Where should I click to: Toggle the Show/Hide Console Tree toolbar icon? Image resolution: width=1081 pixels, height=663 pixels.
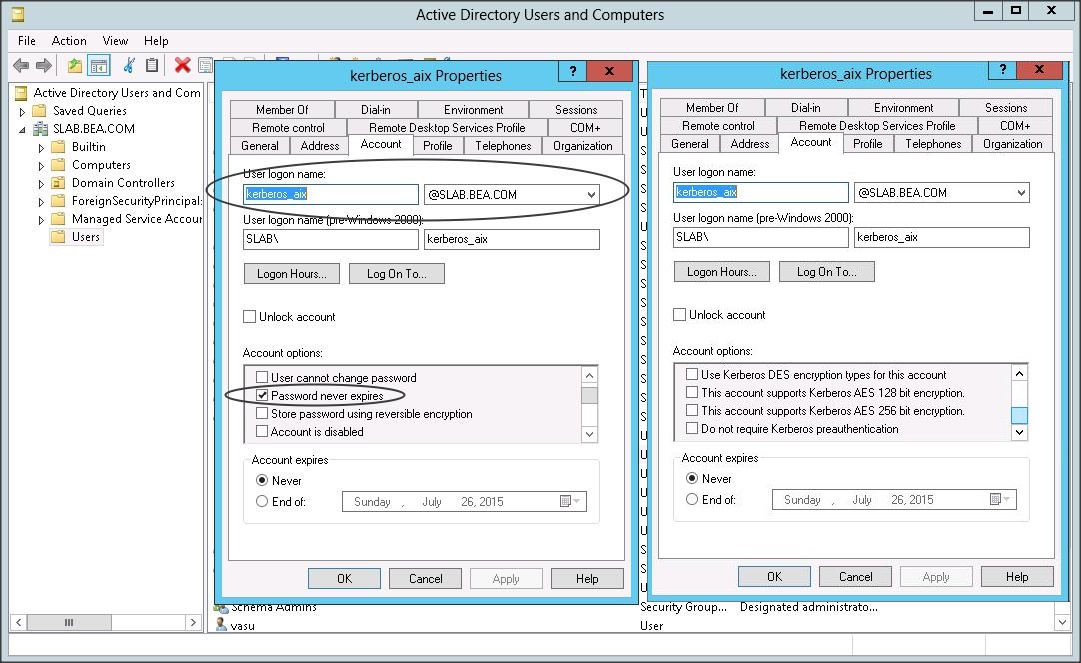pyautogui.click(x=99, y=65)
